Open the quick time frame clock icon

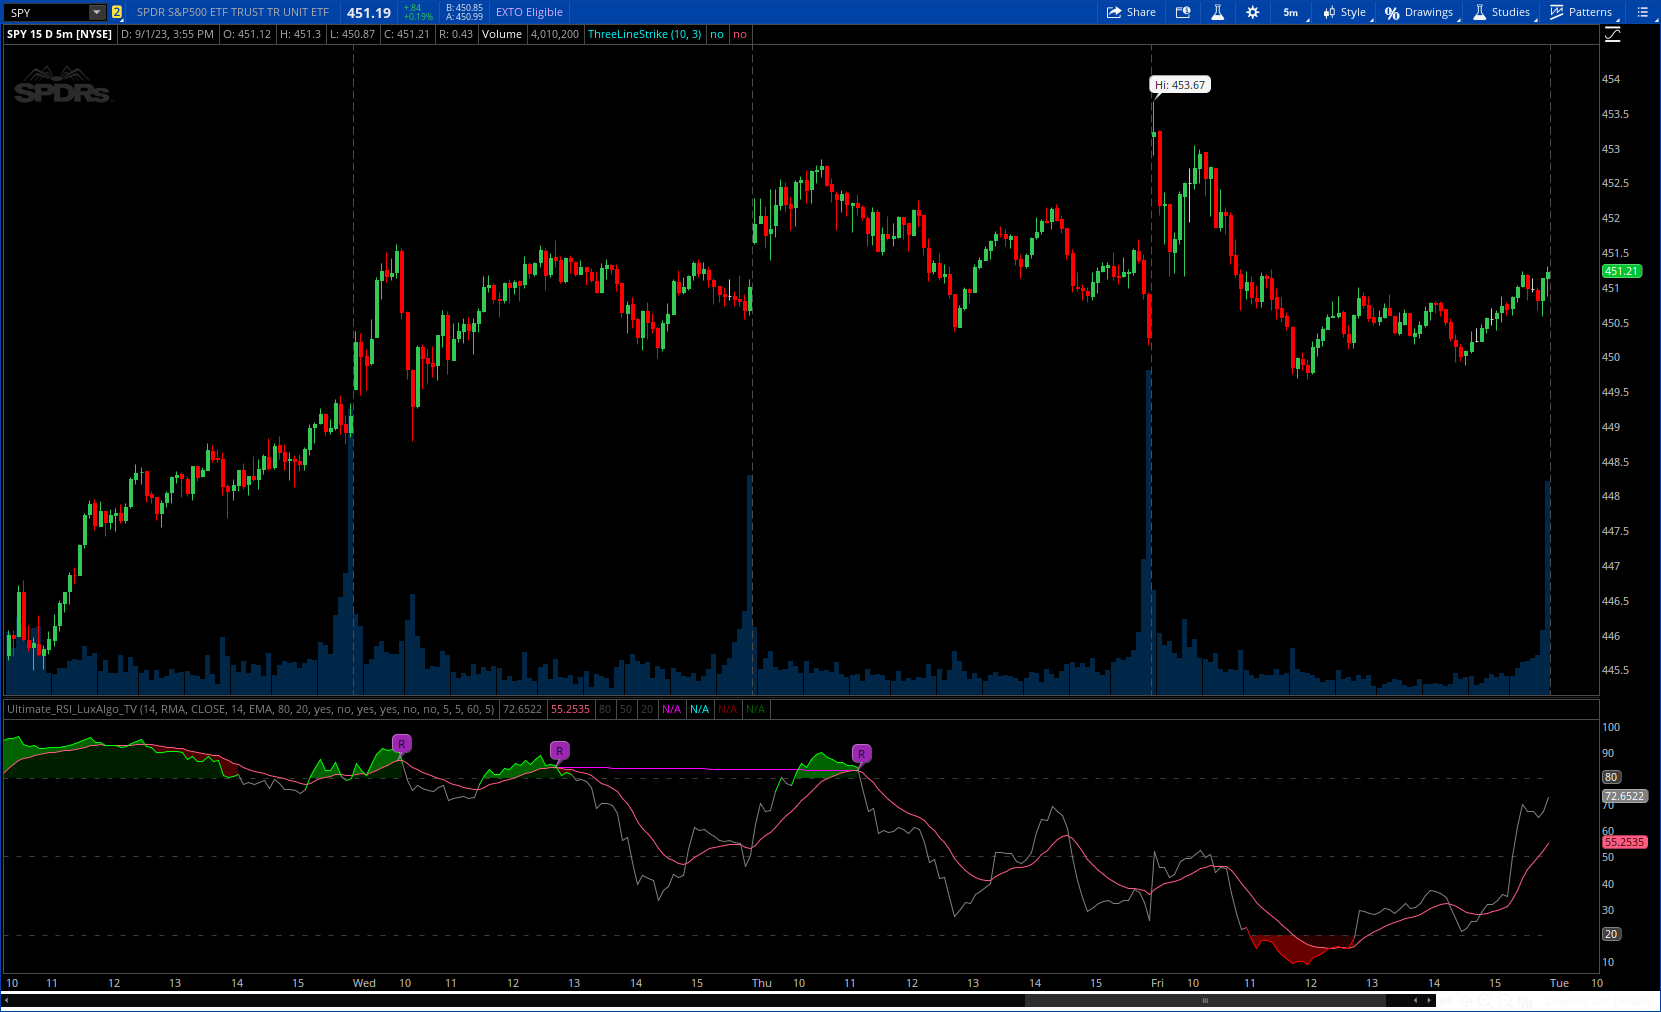point(1183,12)
